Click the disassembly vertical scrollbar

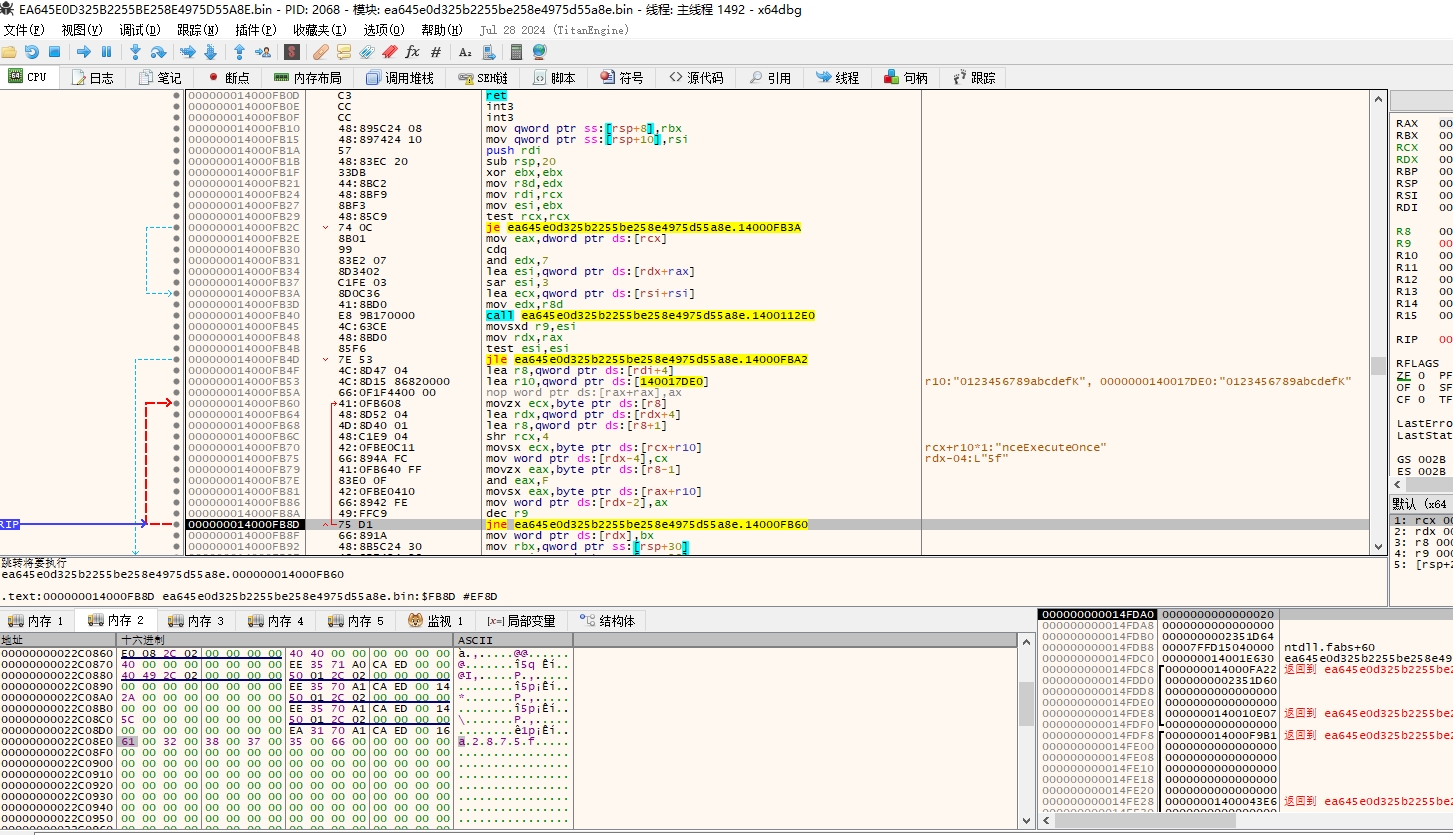(x=1377, y=322)
